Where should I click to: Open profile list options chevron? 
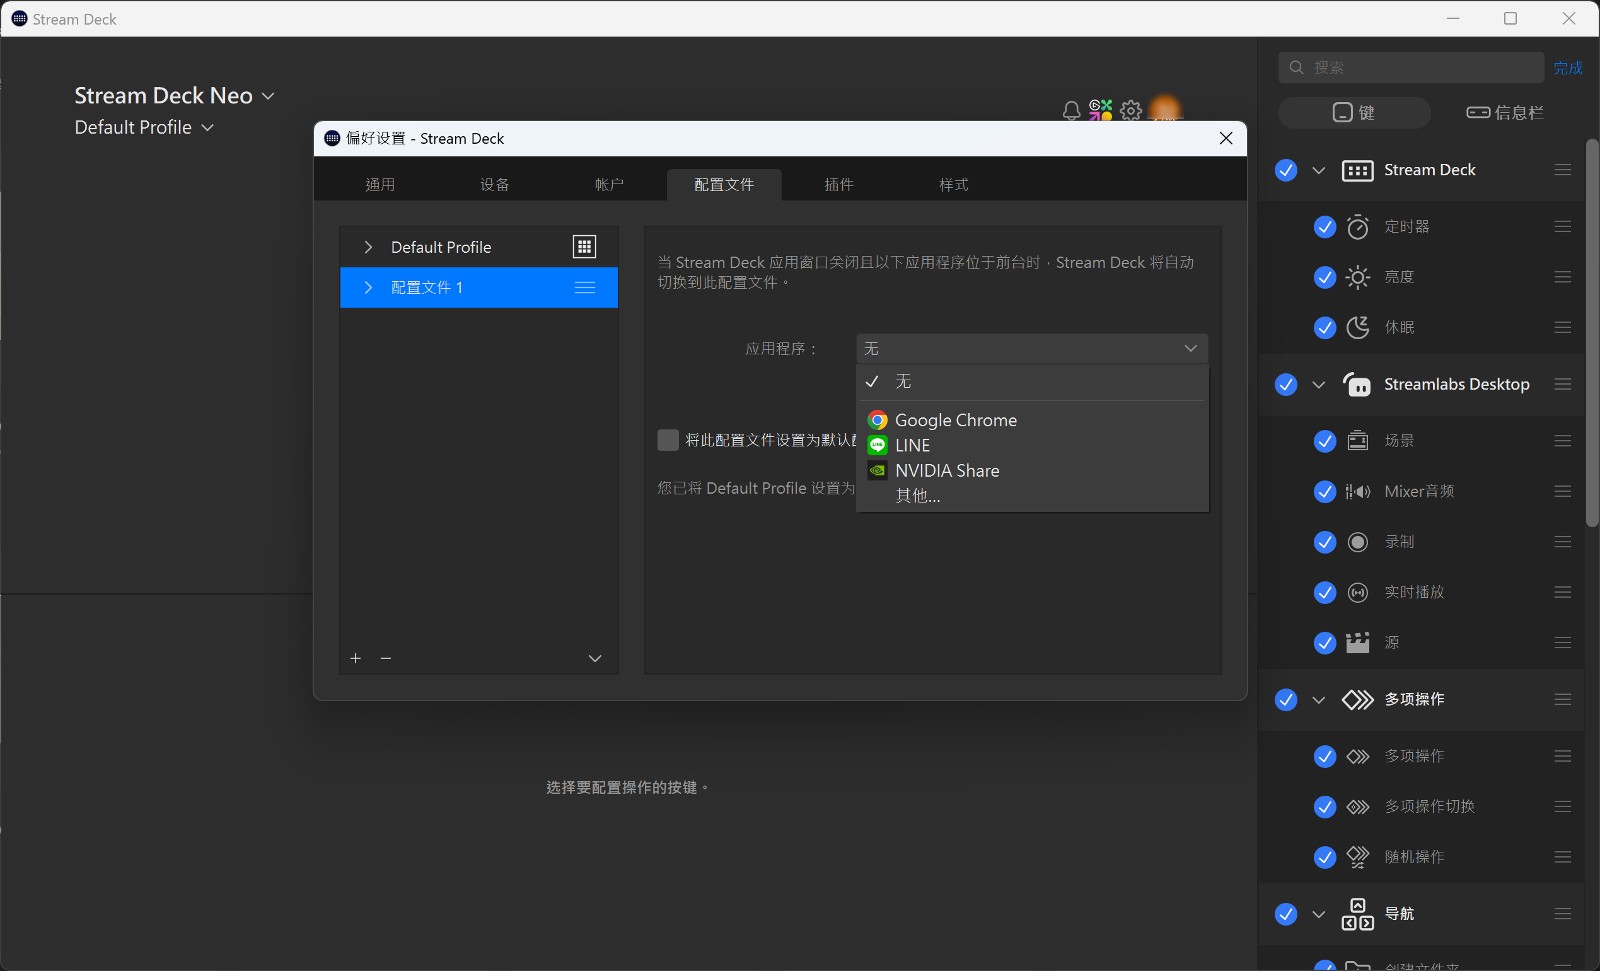coord(595,658)
